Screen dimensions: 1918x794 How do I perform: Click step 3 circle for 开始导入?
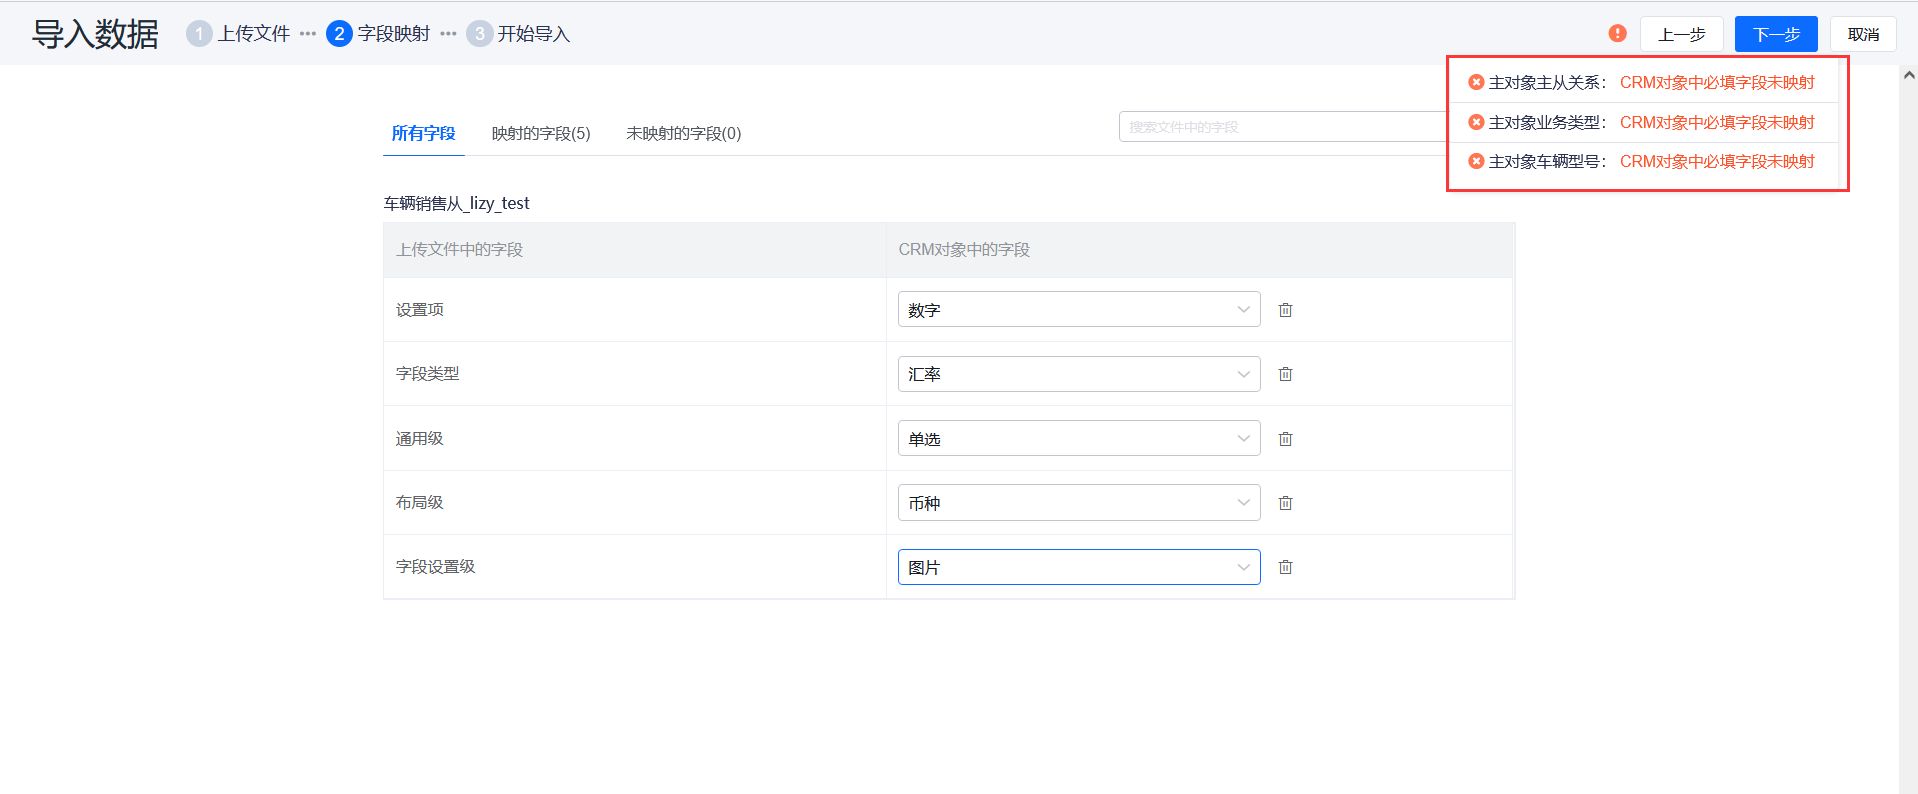coord(479,34)
